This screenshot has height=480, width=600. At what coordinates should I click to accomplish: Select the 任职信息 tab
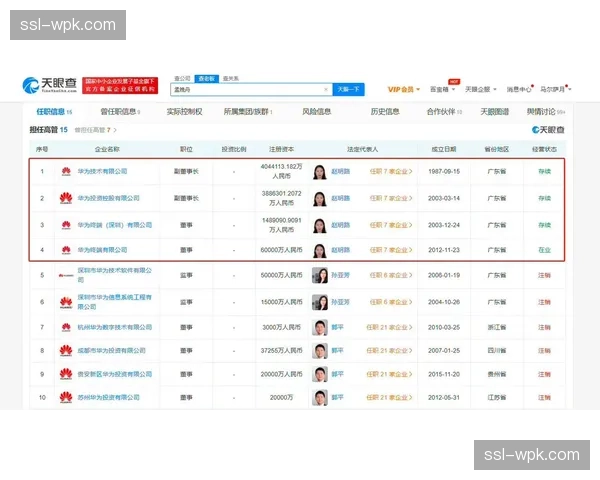[54, 112]
